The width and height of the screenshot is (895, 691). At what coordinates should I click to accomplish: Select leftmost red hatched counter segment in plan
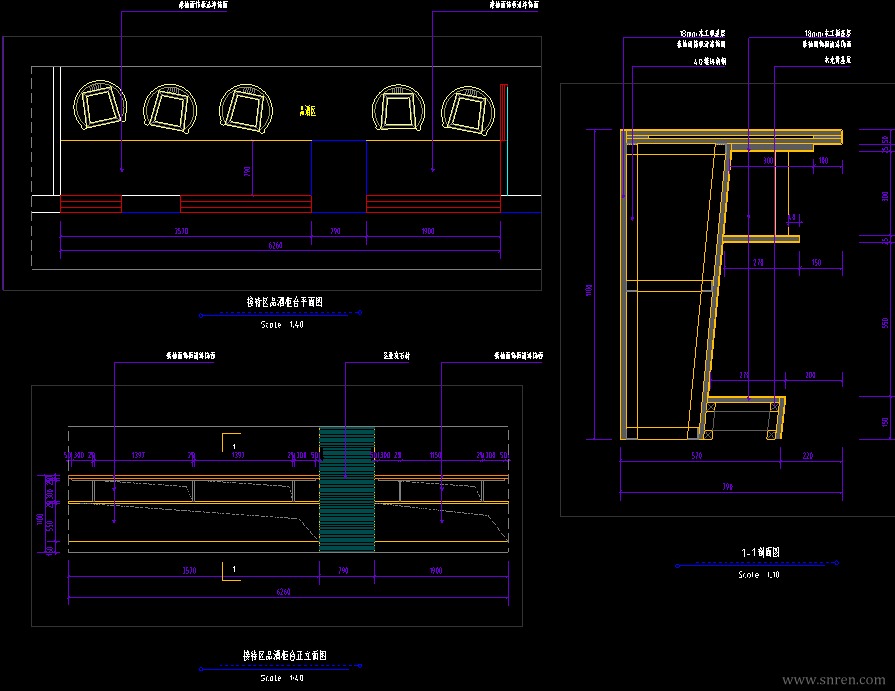pos(91,204)
